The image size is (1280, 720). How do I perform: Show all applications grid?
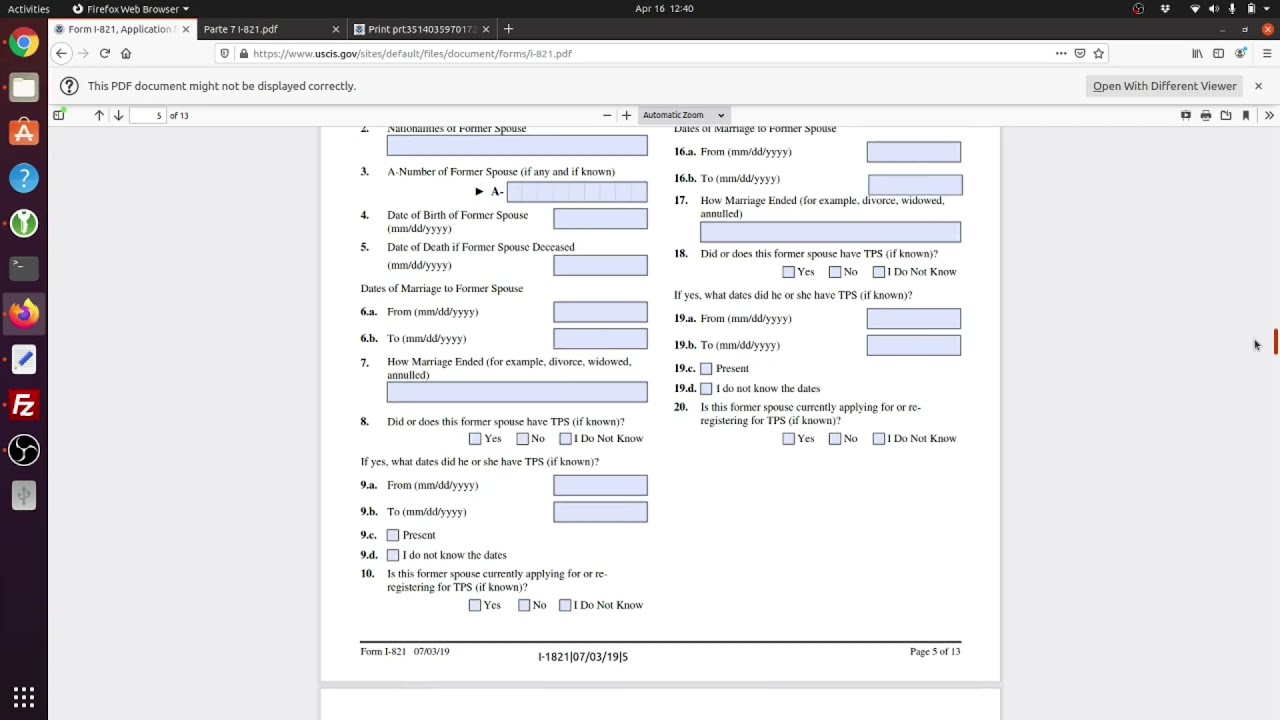(x=24, y=697)
